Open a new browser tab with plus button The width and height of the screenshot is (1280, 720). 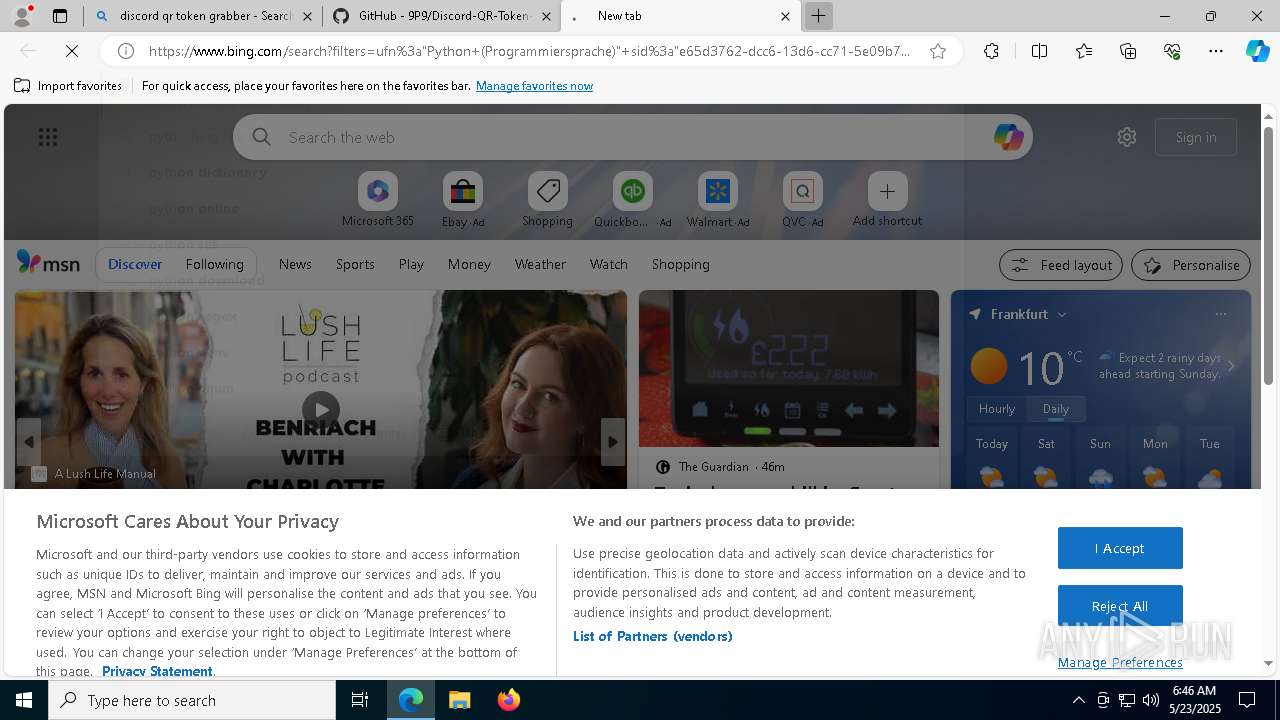click(x=818, y=16)
